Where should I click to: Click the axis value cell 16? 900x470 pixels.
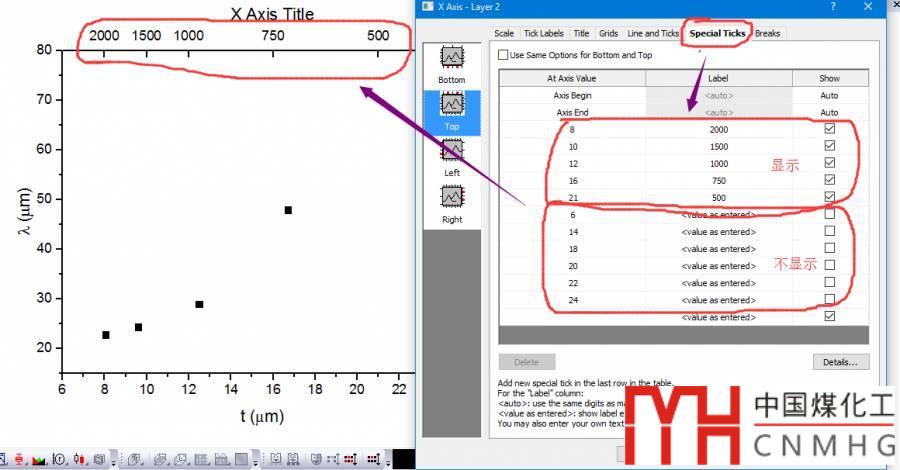572,181
